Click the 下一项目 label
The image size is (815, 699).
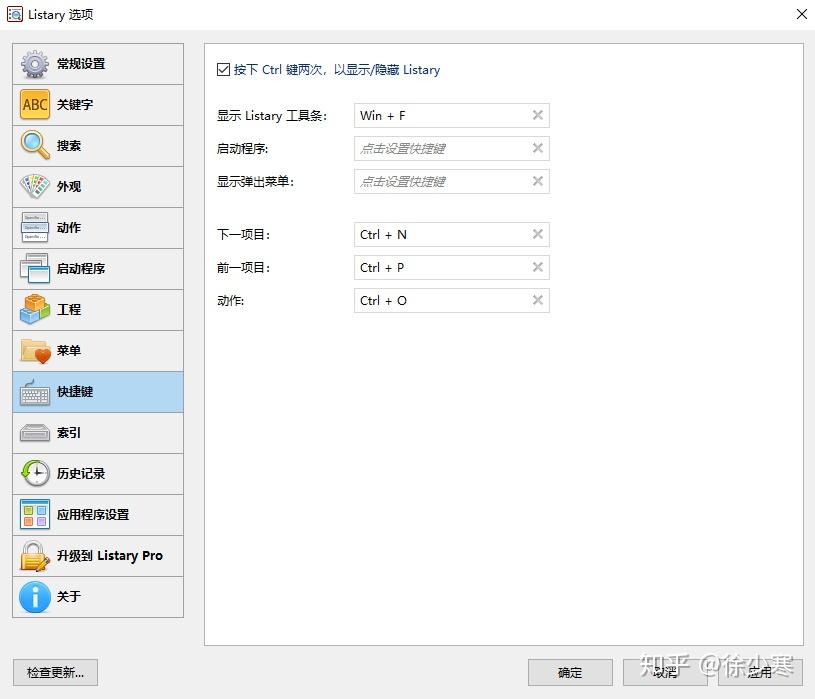click(243, 234)
